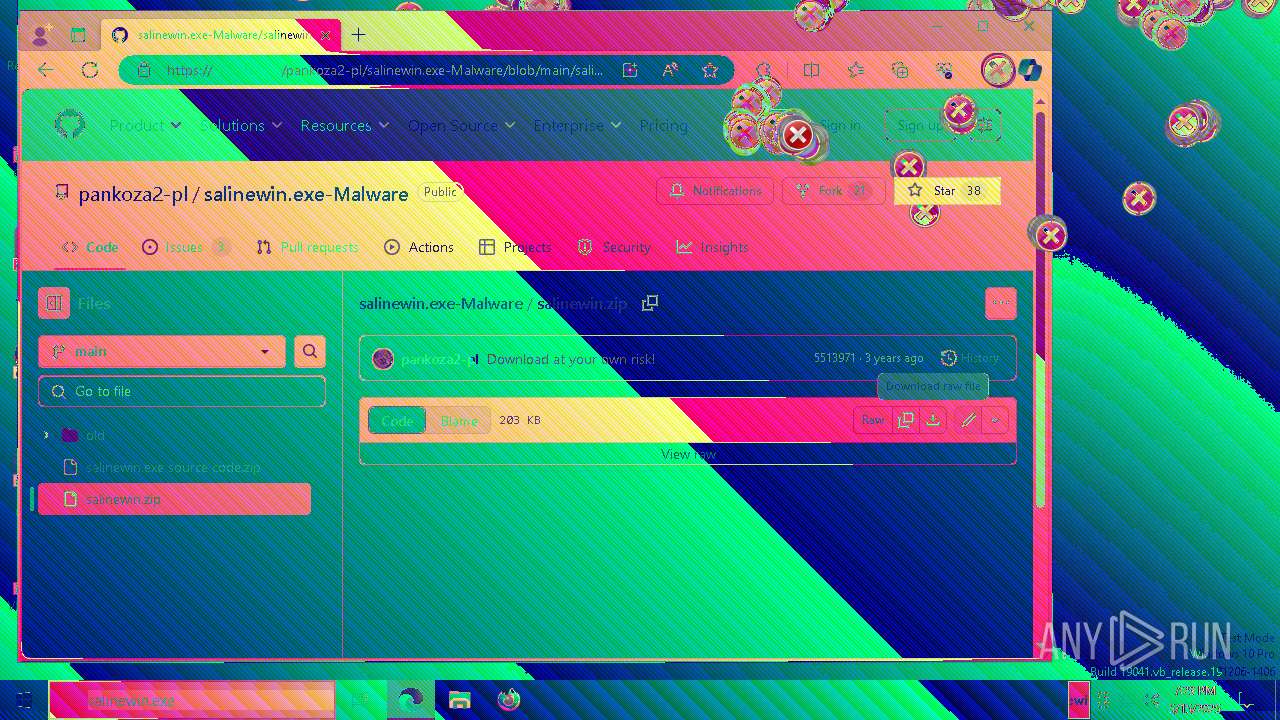Switch to the Actions tab
This screenshot has height=720, width=1280.
tap(419, 247)
